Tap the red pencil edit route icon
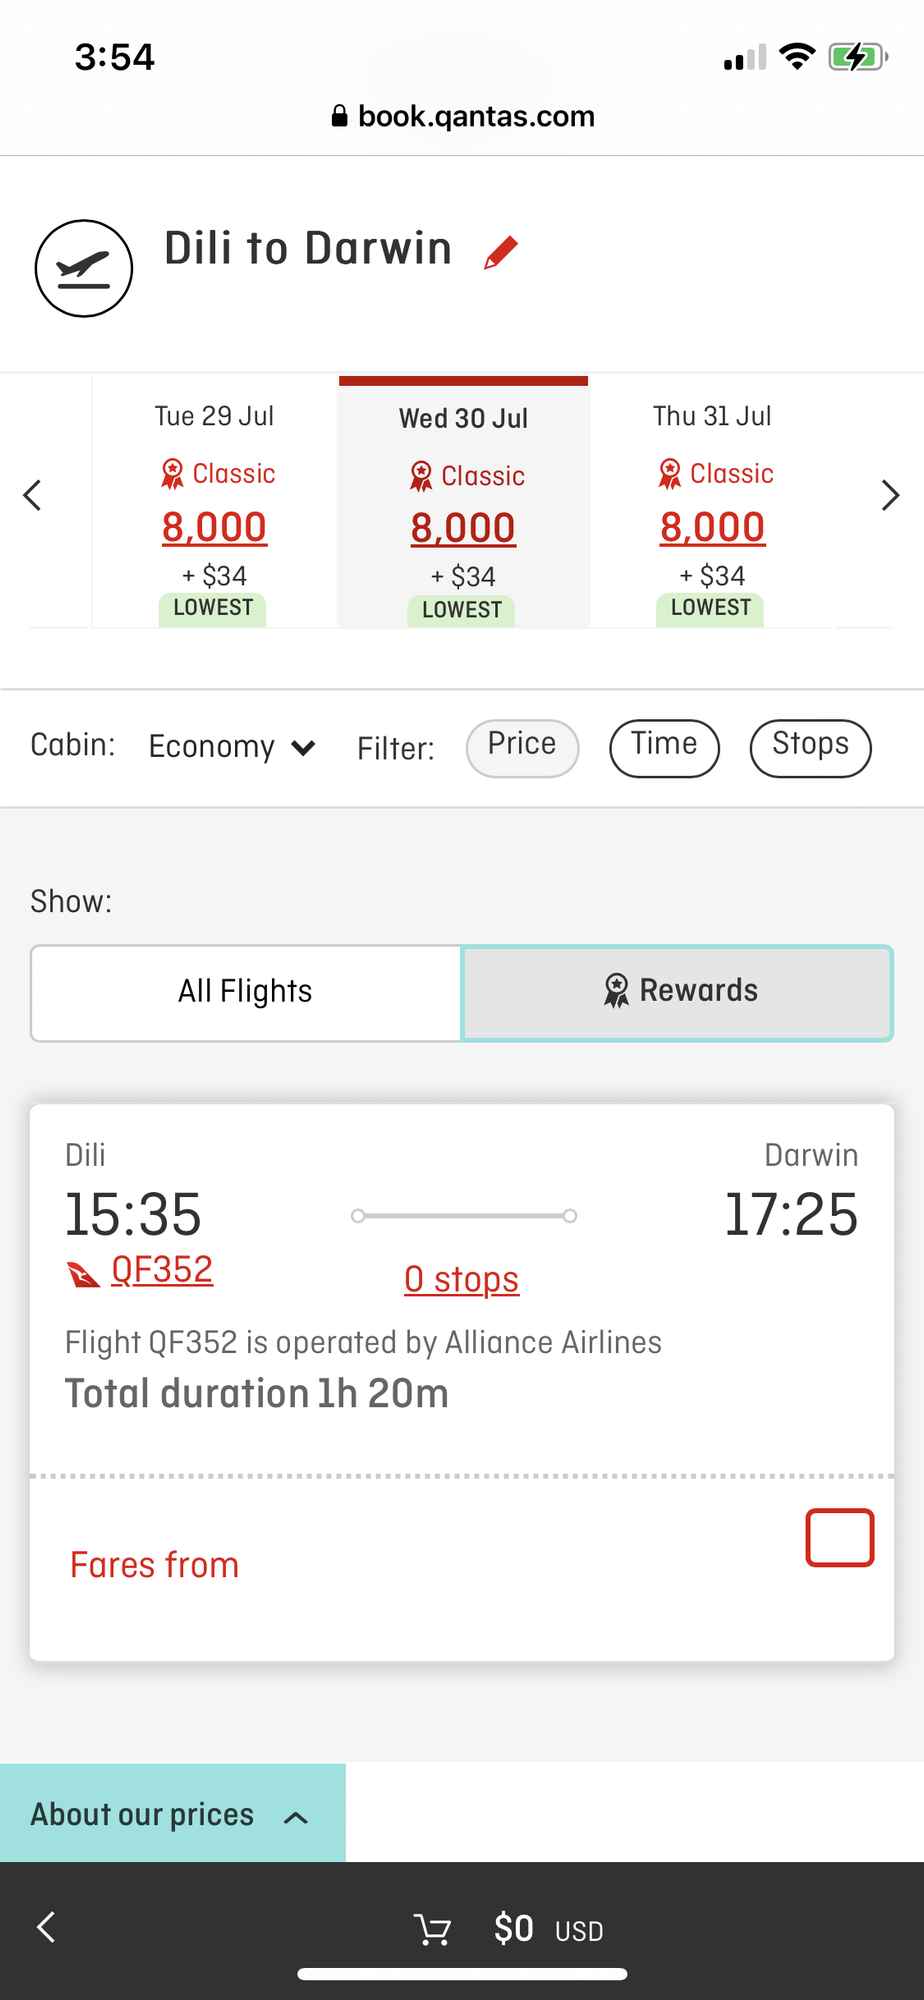Image resolution: width=924 pixels, height=2000 pixels. (x=501, y=252)
